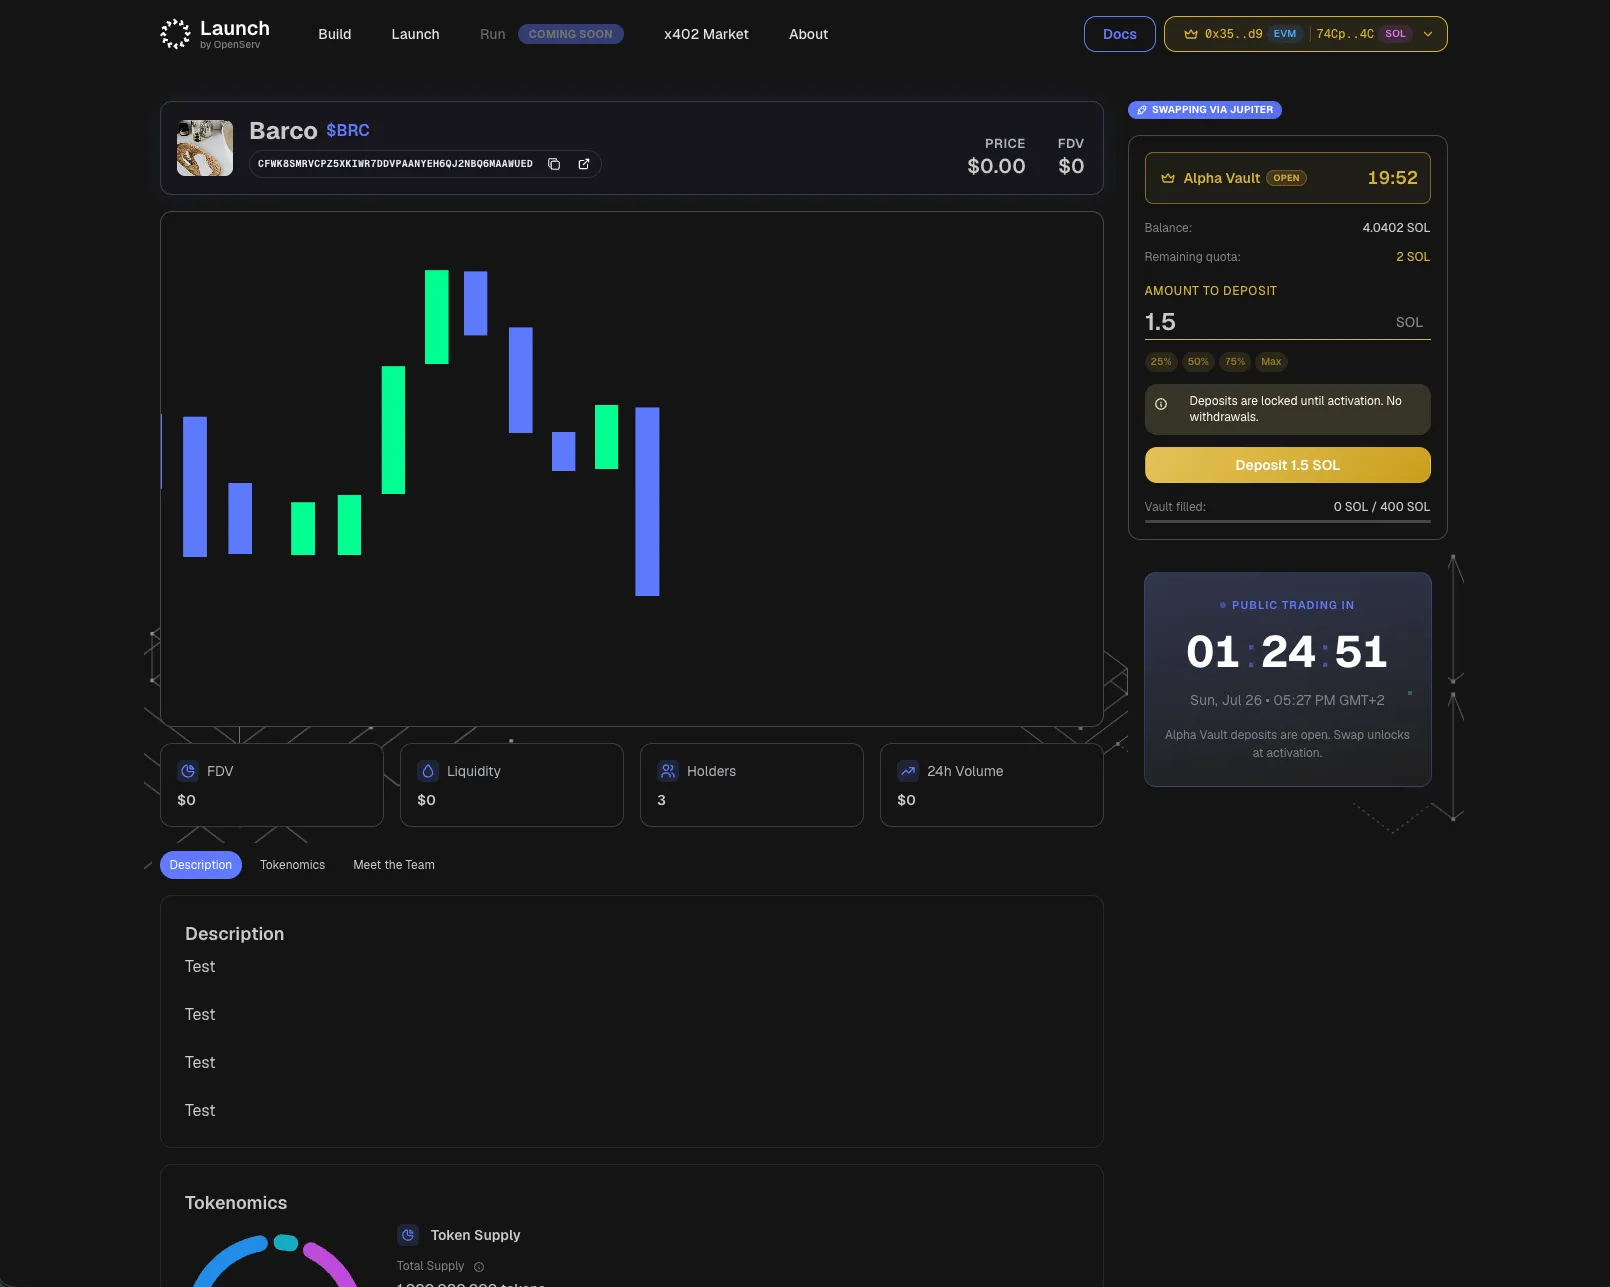Open the Launch nav item
1610x1287 pixels.
(x=415, y=34)
